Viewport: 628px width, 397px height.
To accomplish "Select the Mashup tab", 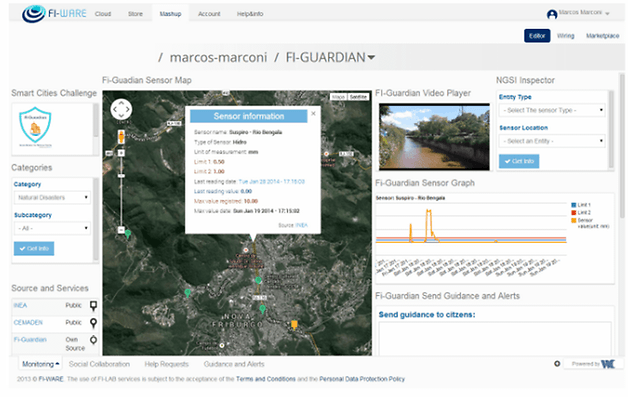I will tap(171, 14).
